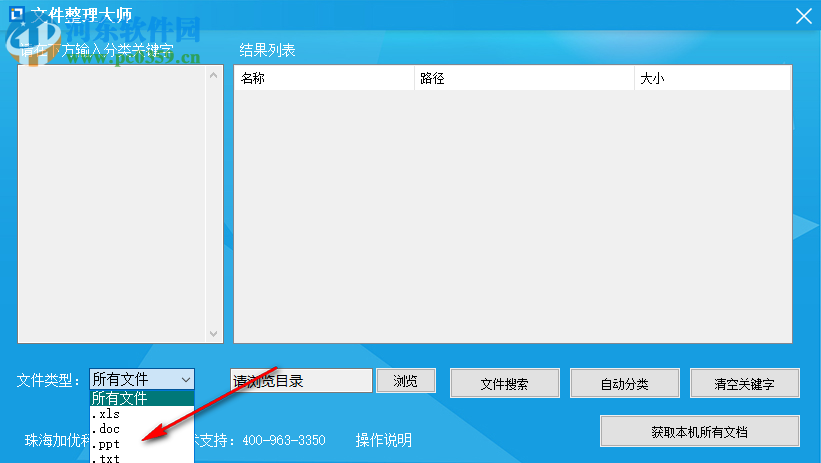
Task: Focus the 请浏览目录 directory input field
Action: (301, 381)
